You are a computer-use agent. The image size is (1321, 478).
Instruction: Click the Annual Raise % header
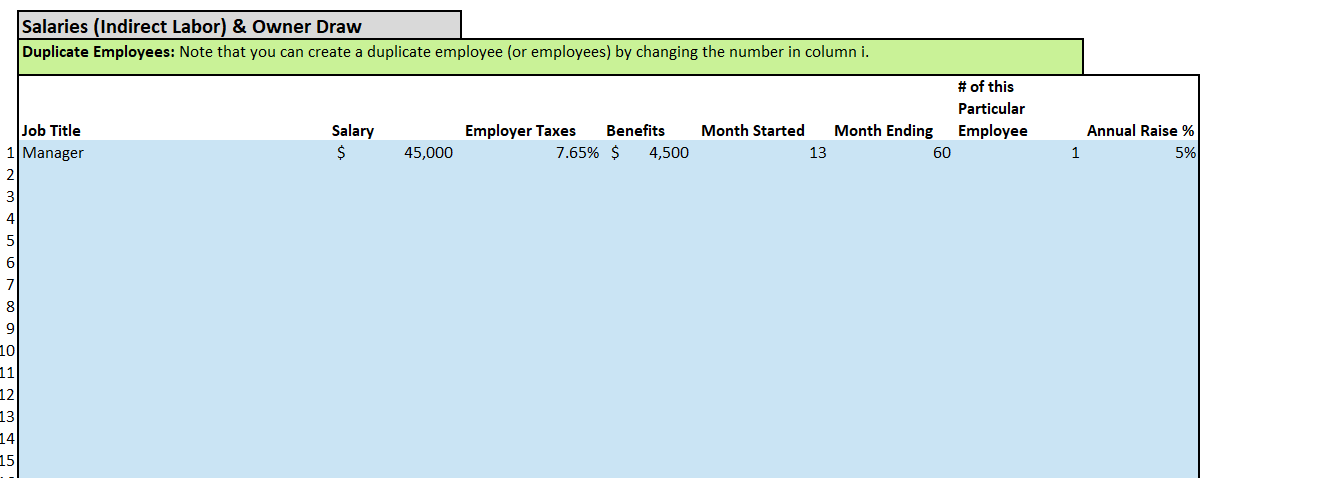pos(1140,130)
